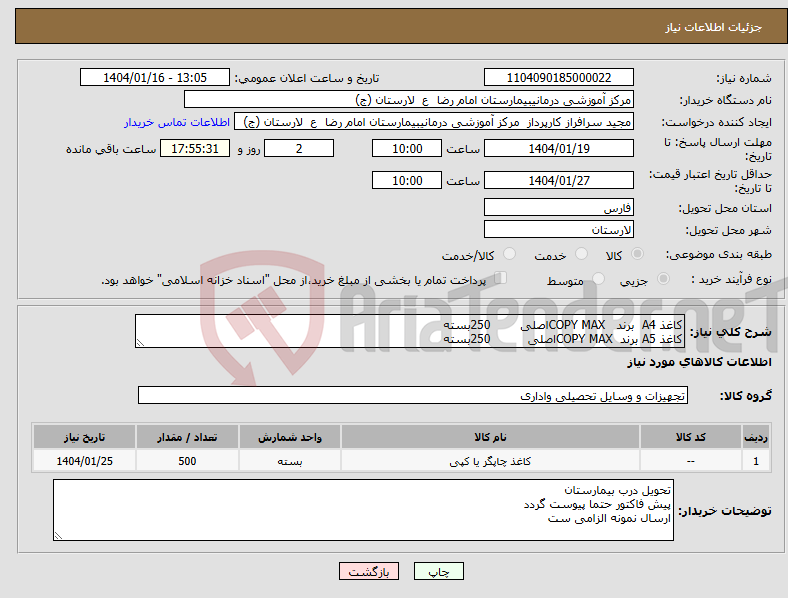
Task: Click the resize handle of buyer notes textarea
Action: [x=58, y=536]
